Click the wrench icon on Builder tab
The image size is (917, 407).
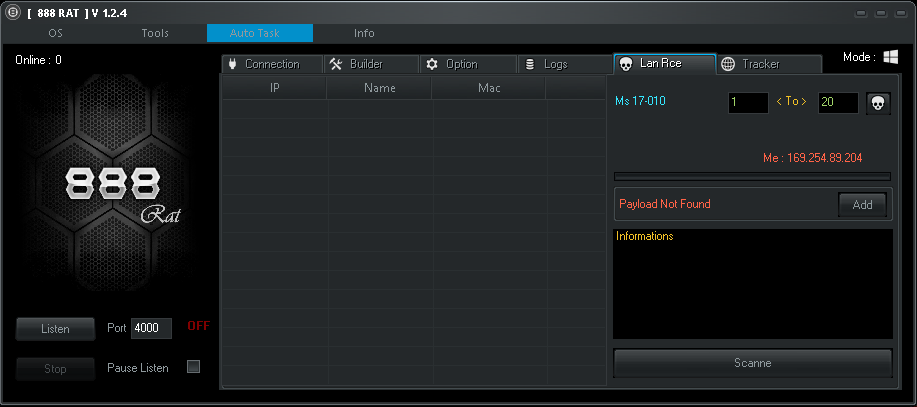pyautogui.click(x=336, y=64)
